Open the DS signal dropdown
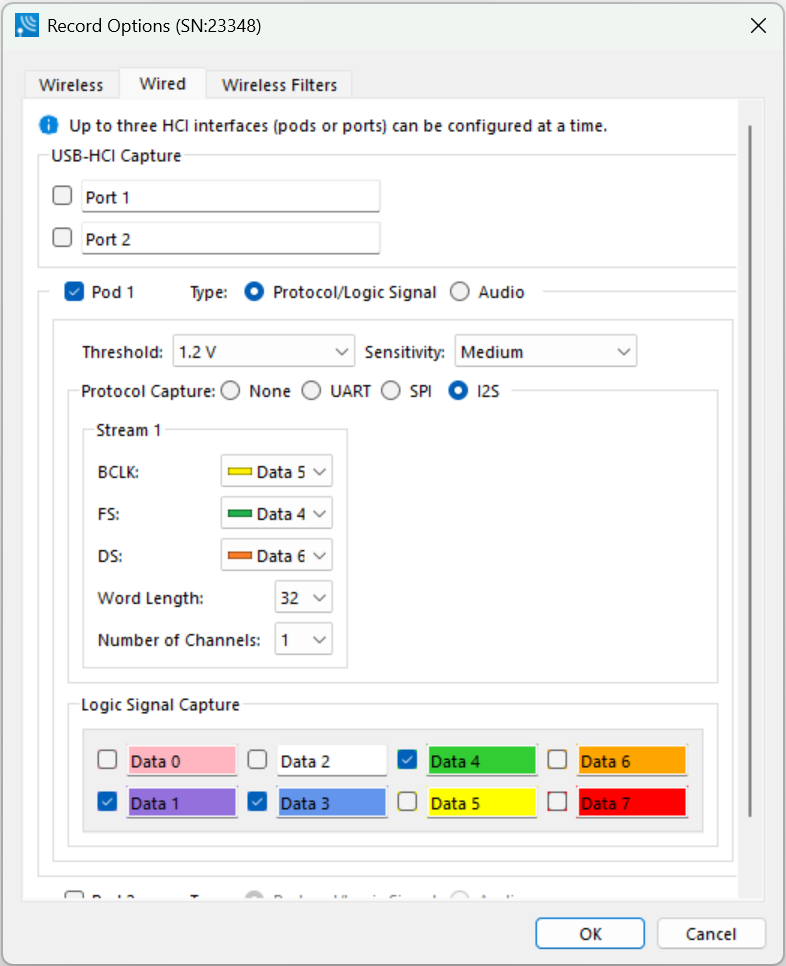 (x=277, y=555)
